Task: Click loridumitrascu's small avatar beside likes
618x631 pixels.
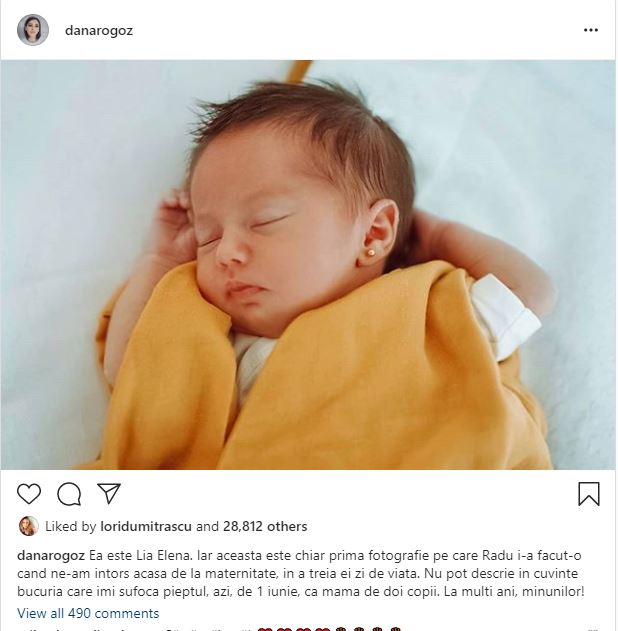Action: 29,526
